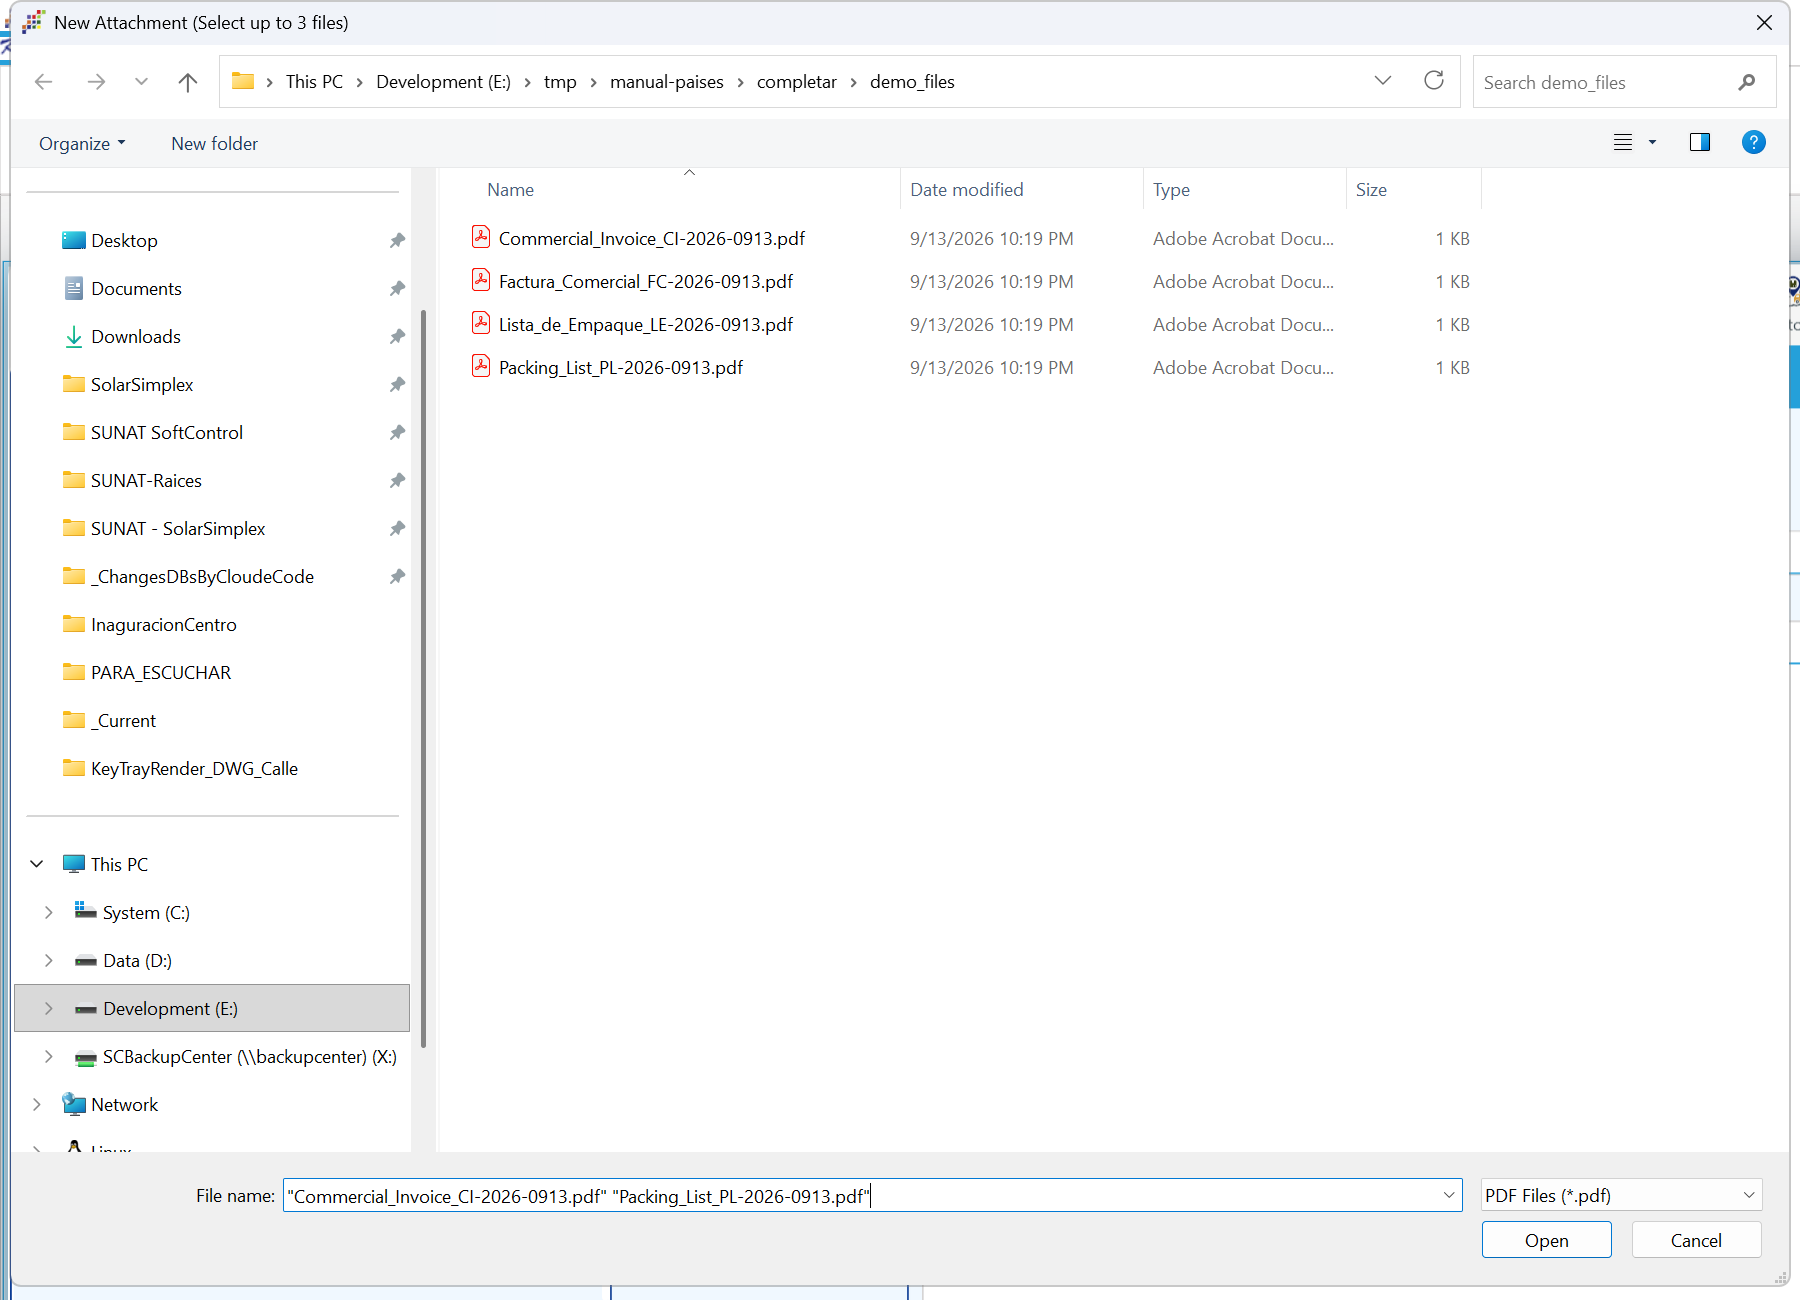Go back using the Back arrow
Image resolution: width=1800 pixels, height=1300 pixels.
[x=43, y=82]
